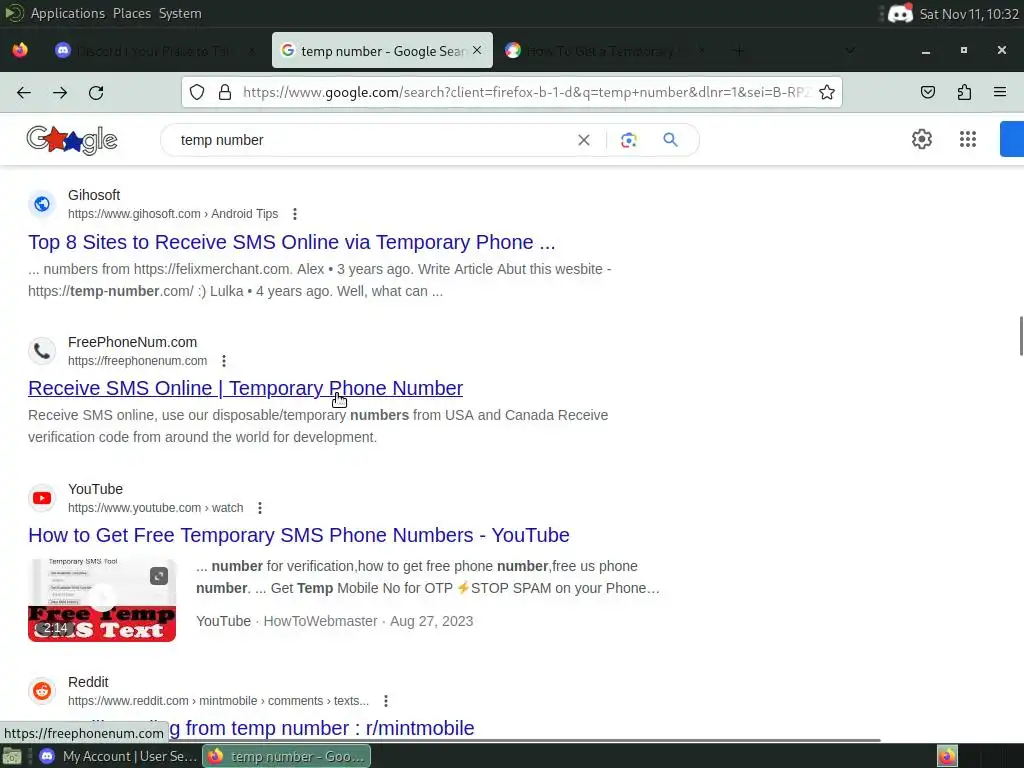
Task: Click the Google holiday logo
Action: tap(72, 140)
